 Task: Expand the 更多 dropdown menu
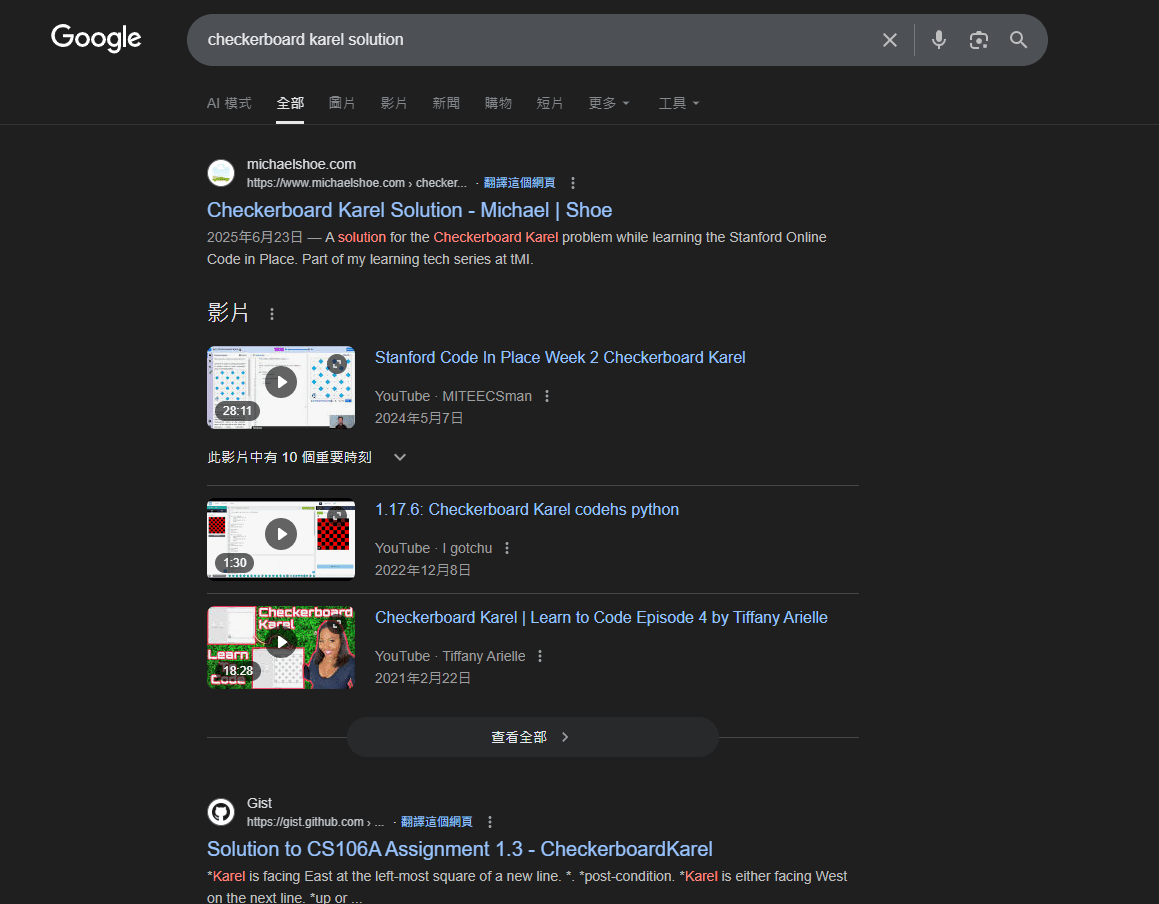point(609,103)
